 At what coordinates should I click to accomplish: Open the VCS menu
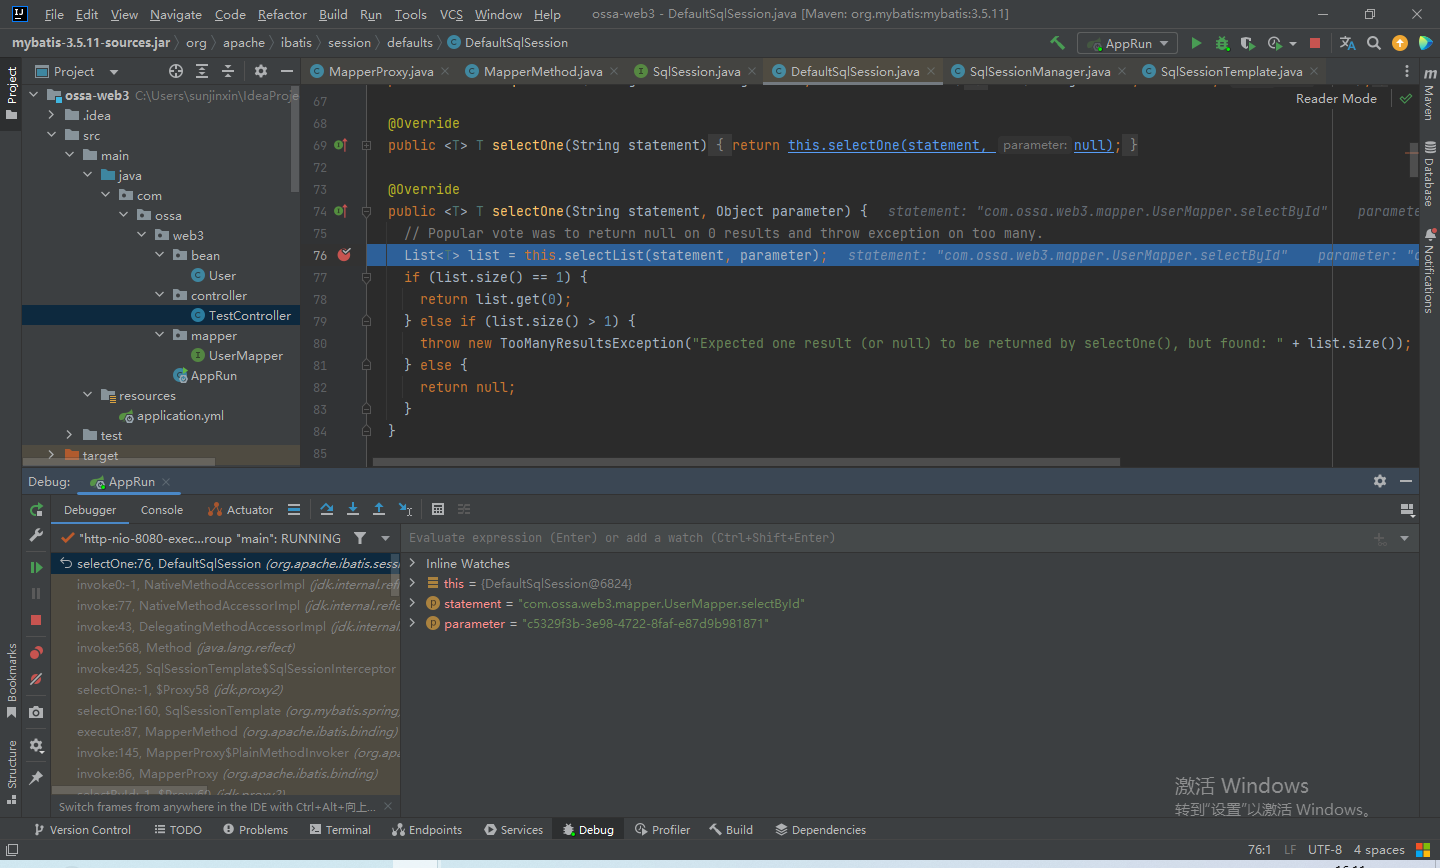(451, 14)
